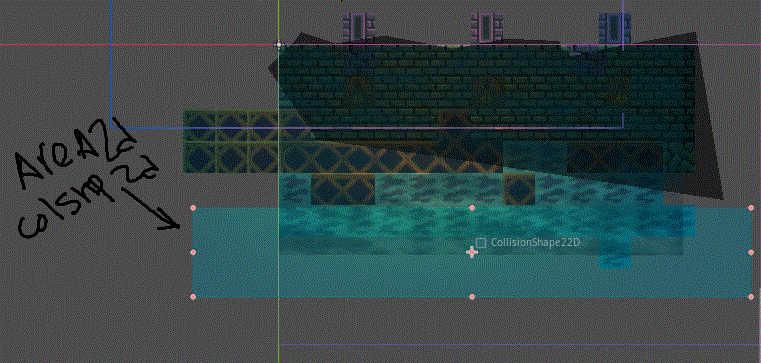Select the right-middle collision shape handle
This screenshot has width=761, height=363.
coord(751,252)
